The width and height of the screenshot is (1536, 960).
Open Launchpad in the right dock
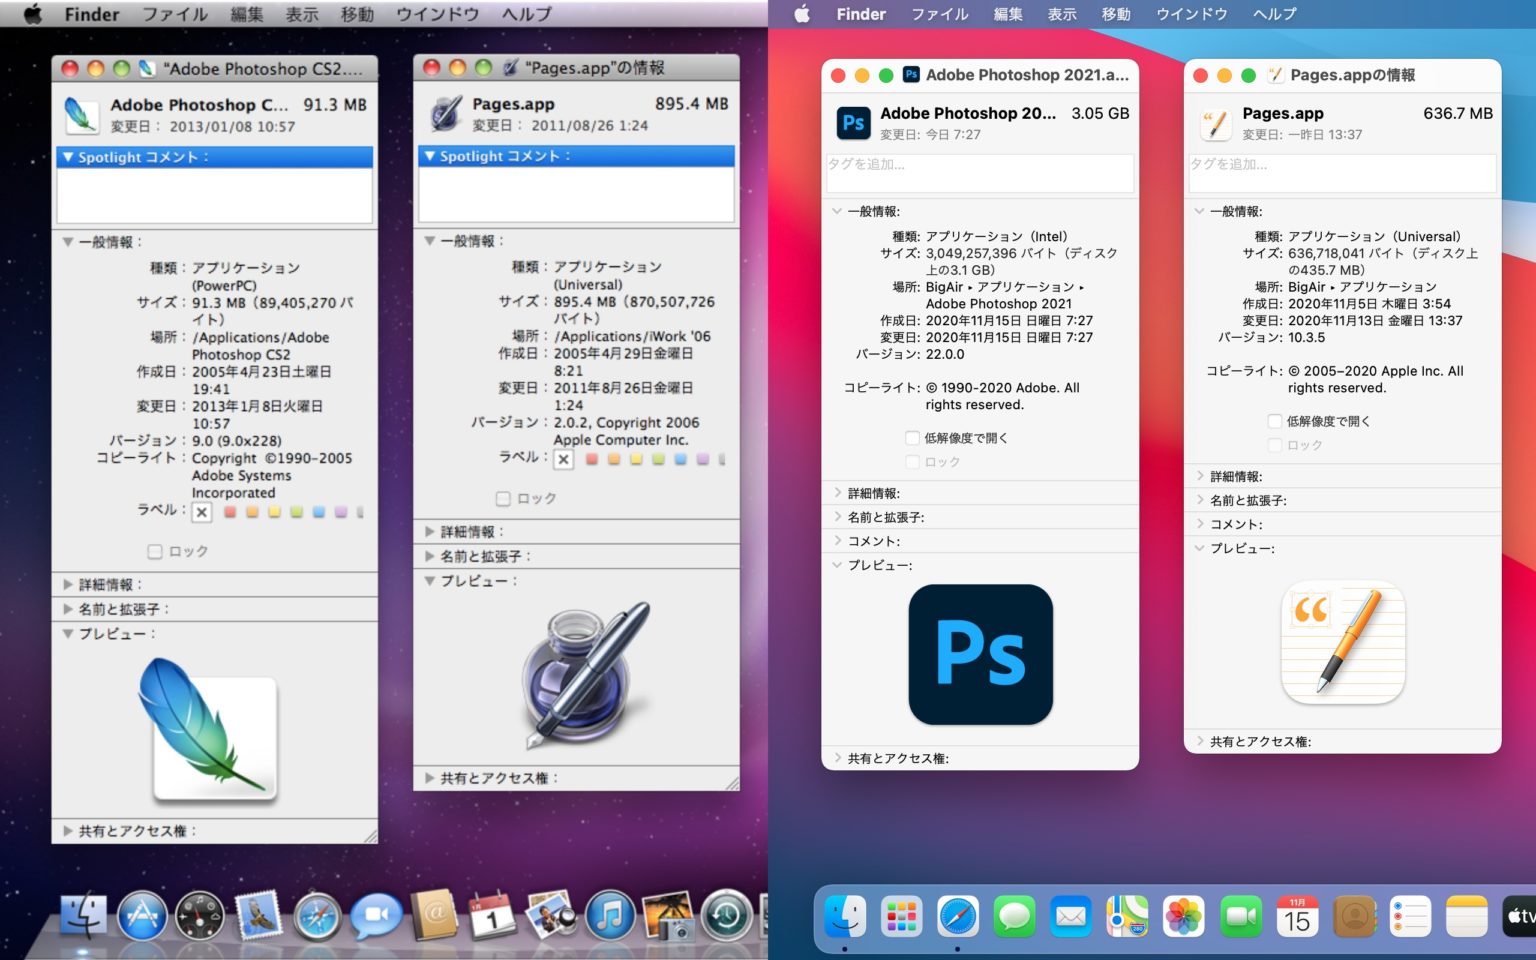click(901, 917)
